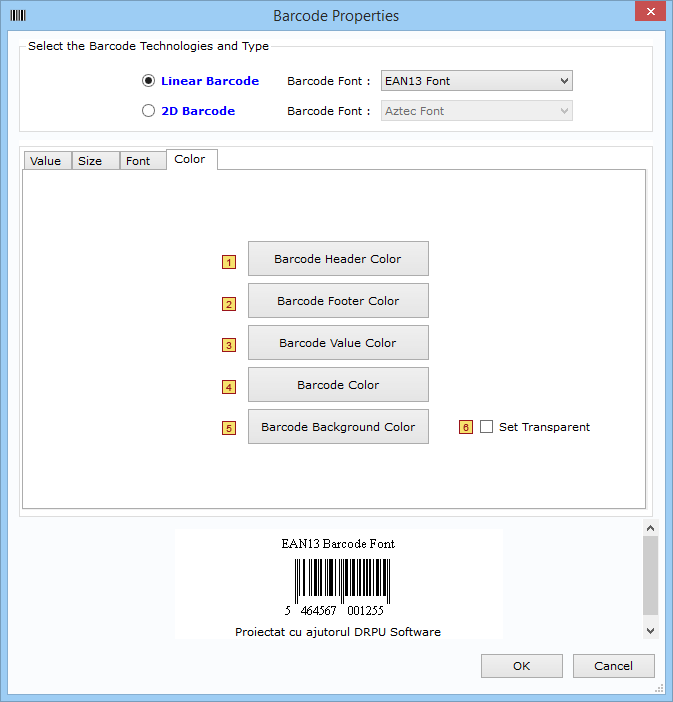Select the 2D Barcode radio button
The height and width of the screenshot is (702, 673).
point(148,111)
